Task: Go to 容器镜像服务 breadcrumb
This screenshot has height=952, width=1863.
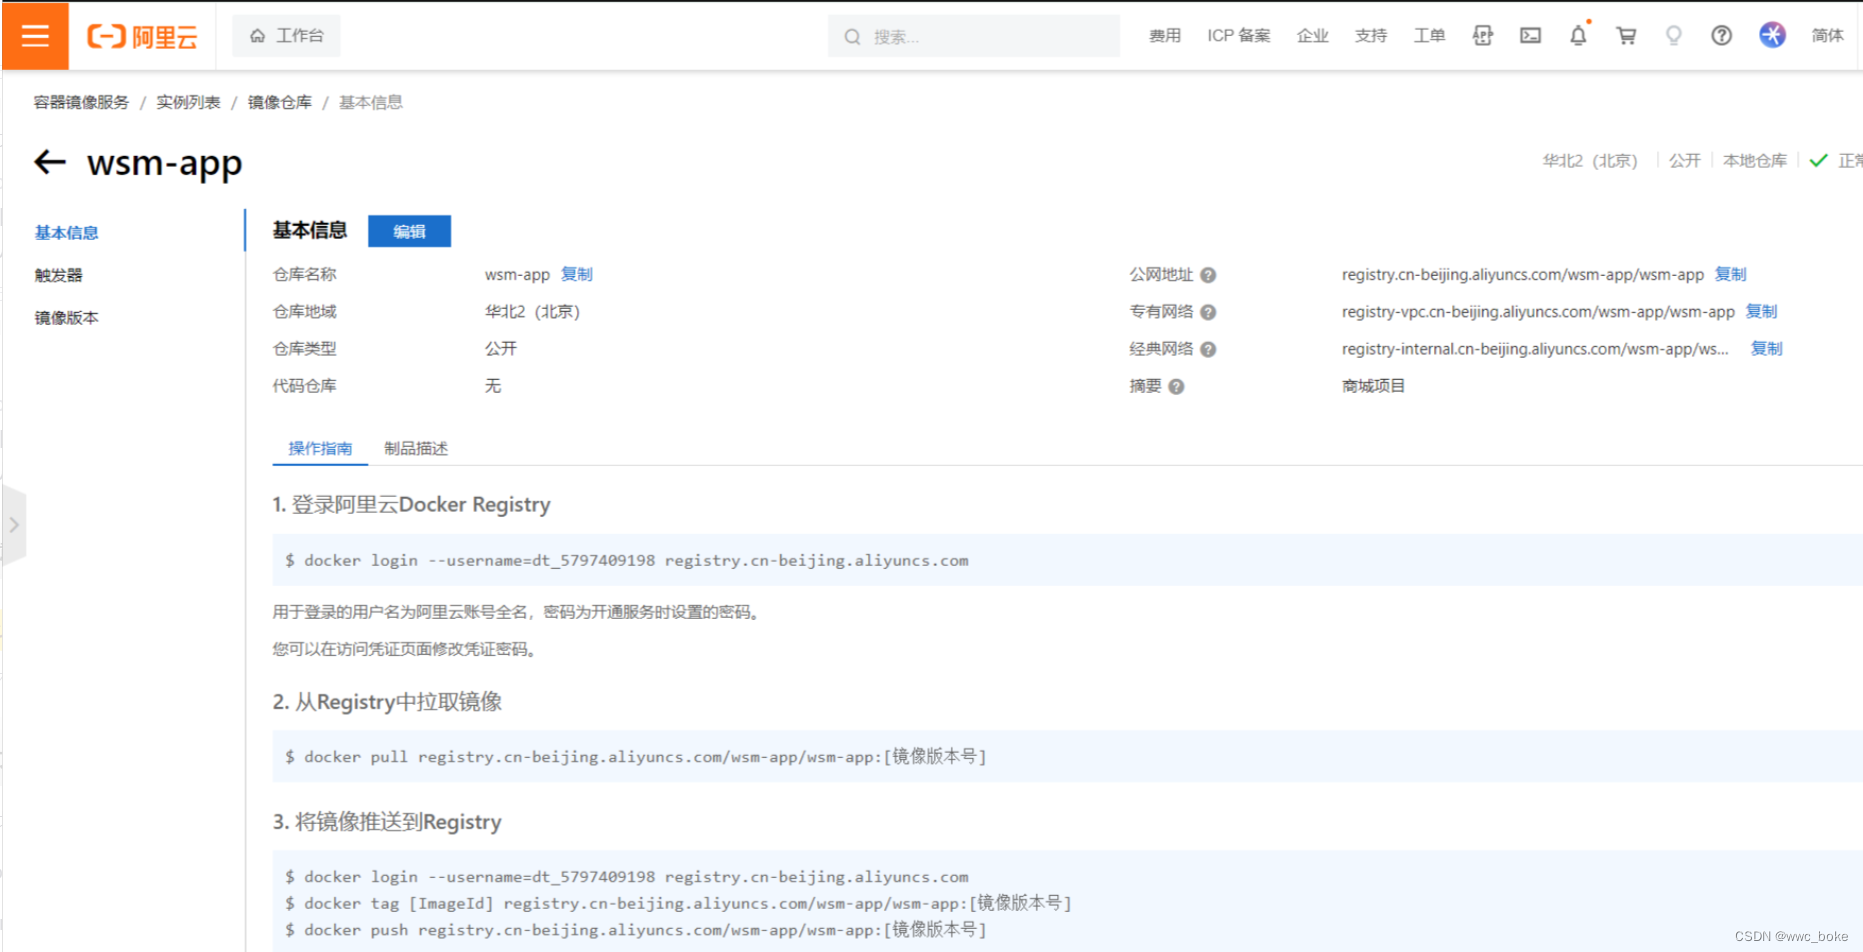Action: [81, 102]
